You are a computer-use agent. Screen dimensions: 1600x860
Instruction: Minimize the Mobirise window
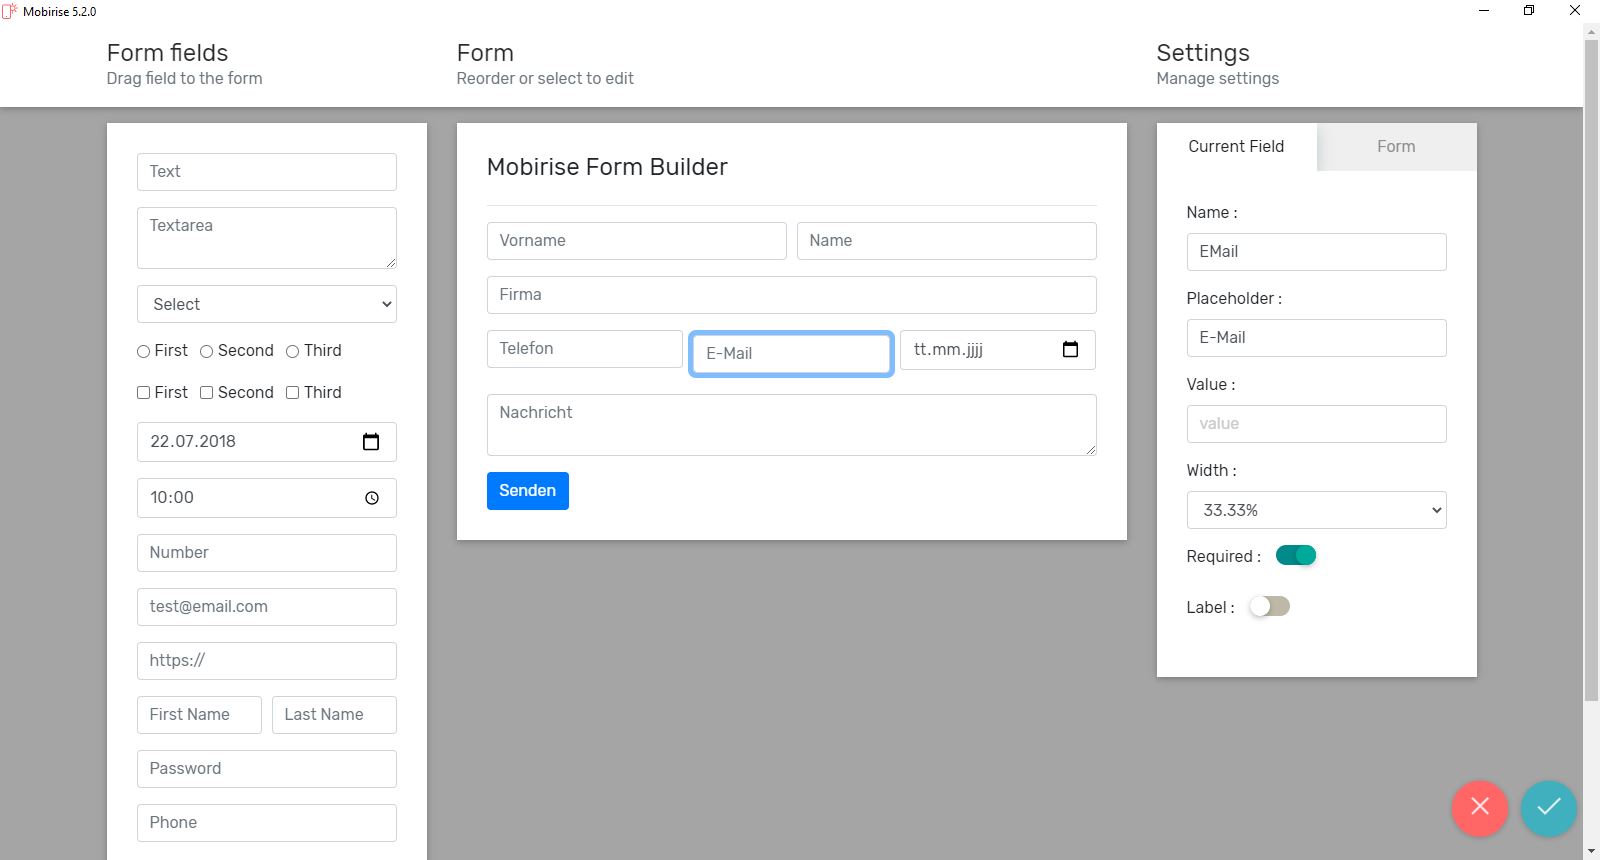[1484, 11]
